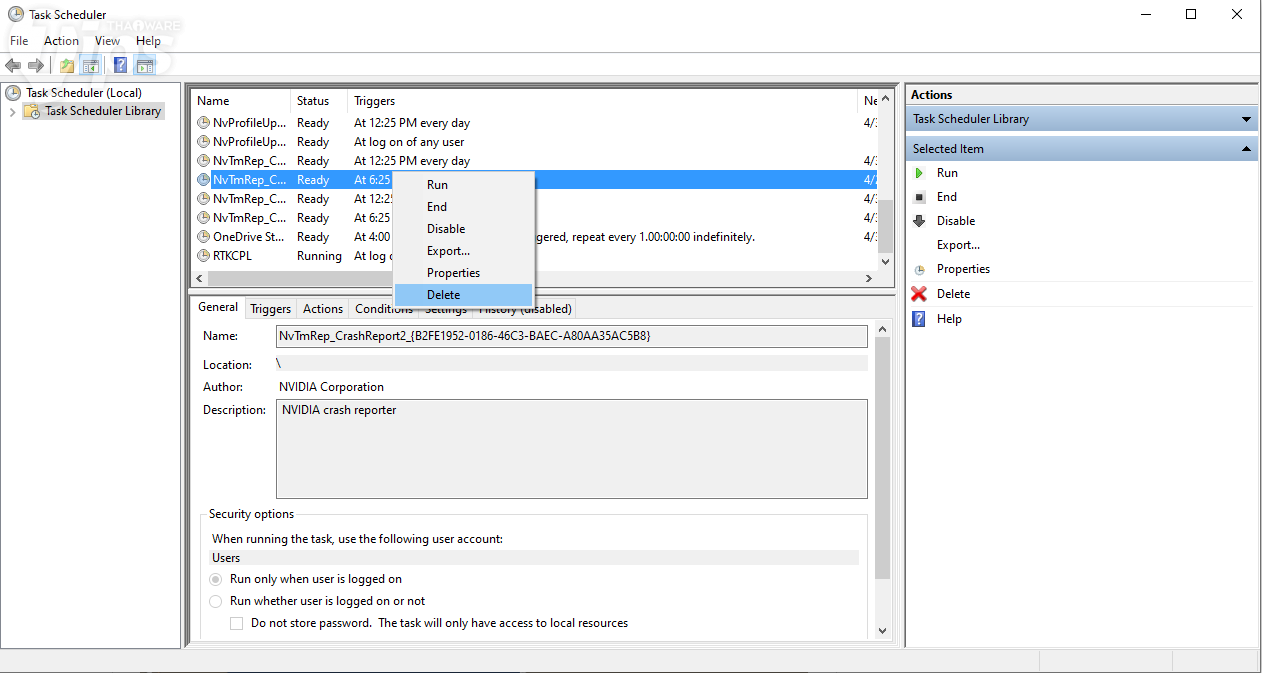The height and width of the screenshot is (673, 1262).
Task: Collapse the Selected Item section in Actions
Action: (x=1246, y=149)
